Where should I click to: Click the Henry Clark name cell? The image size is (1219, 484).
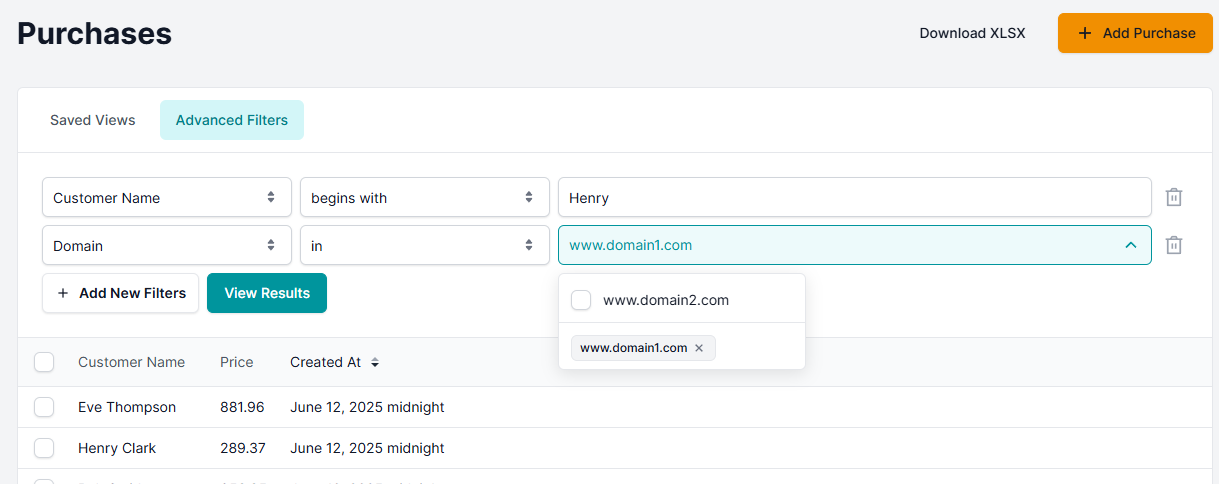(x=117, y=448)
